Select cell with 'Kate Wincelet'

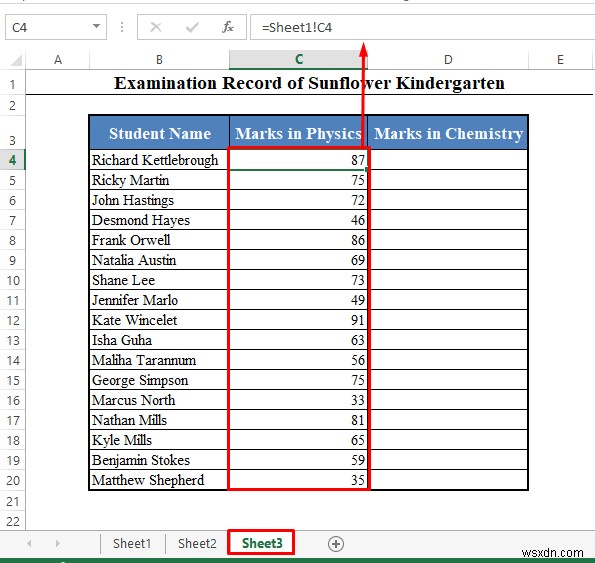[x=159, y=320]
